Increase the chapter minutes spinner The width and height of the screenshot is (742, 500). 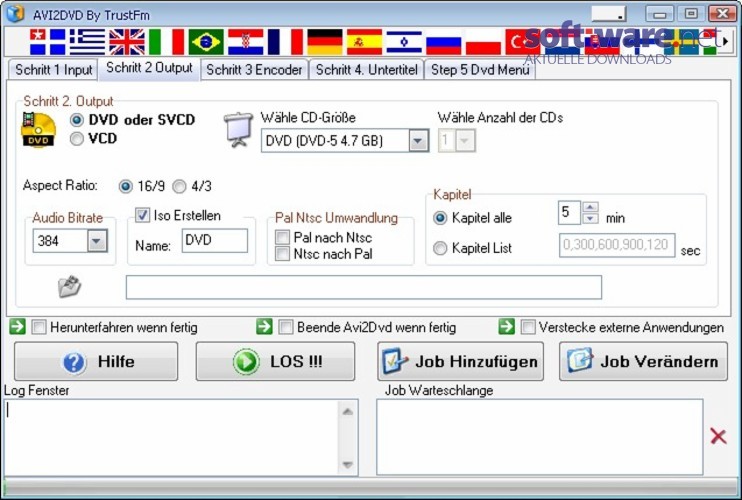point(590,207)
